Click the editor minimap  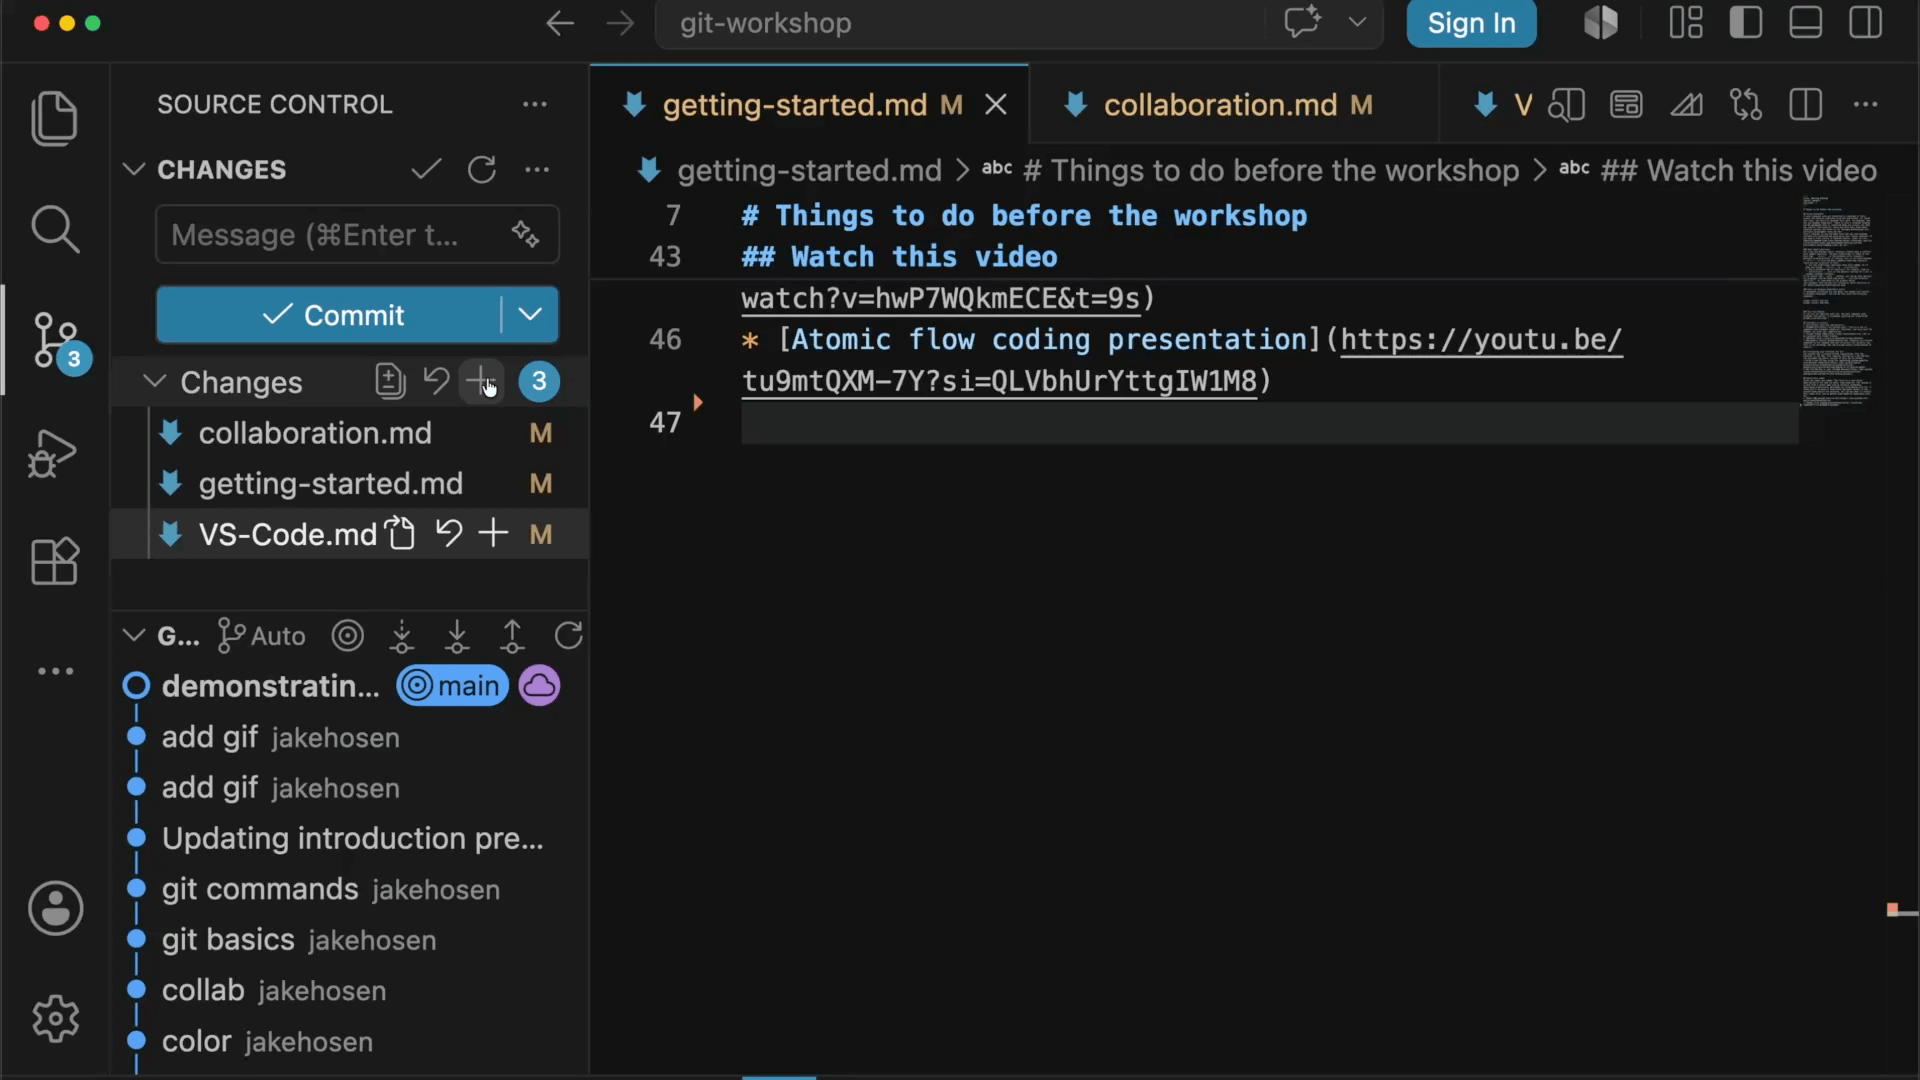pos(1836,300)
